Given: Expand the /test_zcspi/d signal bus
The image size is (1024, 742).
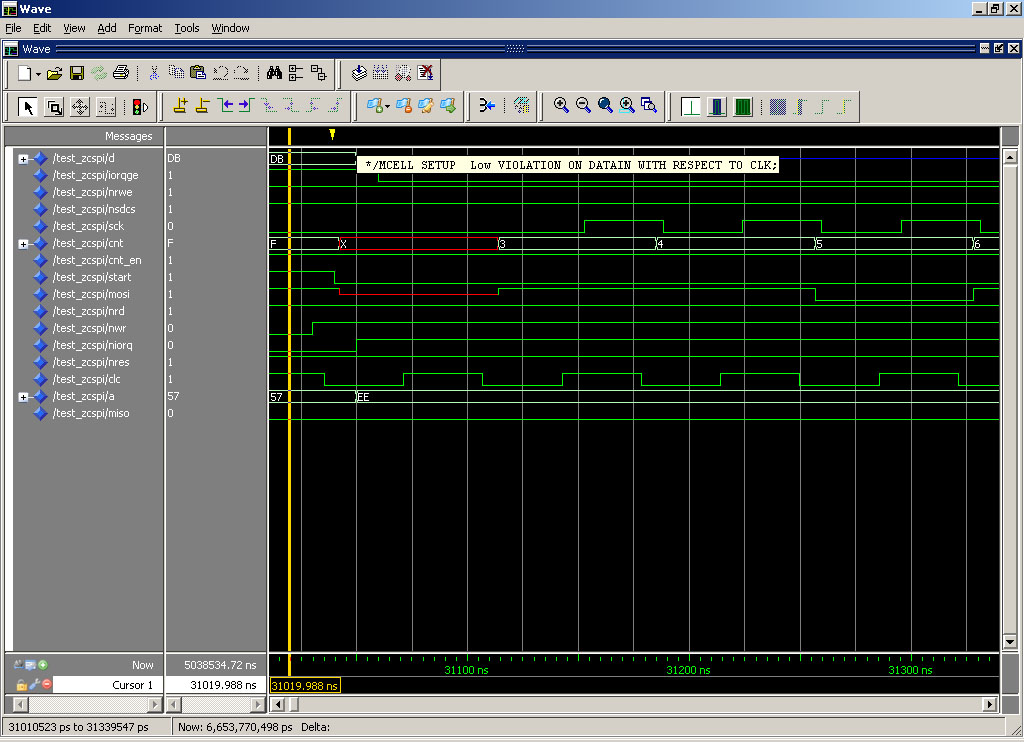Looking at the screenshot, I should (x=23, y=158).
